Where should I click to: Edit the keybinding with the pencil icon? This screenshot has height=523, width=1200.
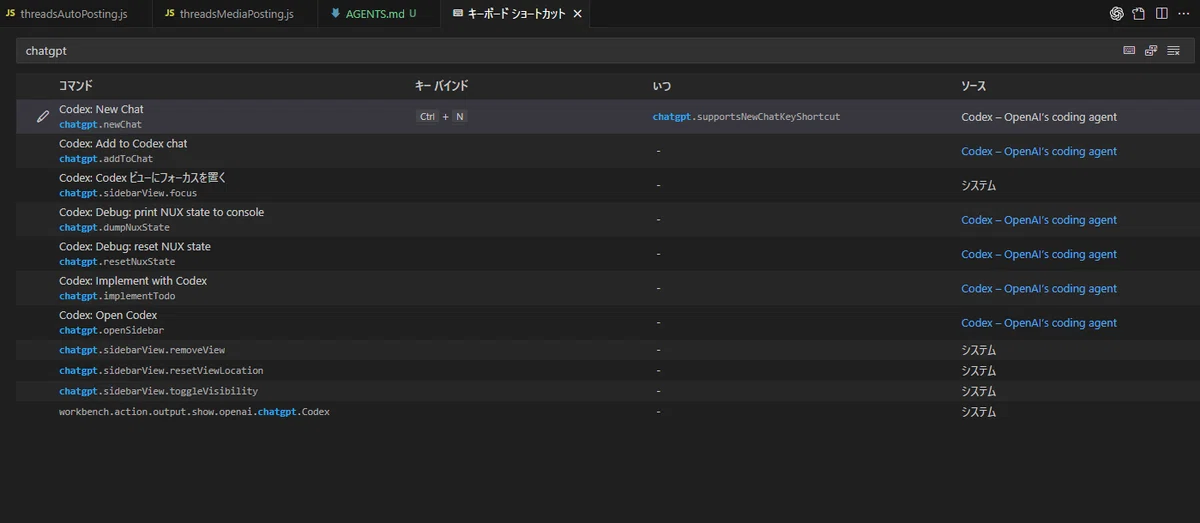43,117
